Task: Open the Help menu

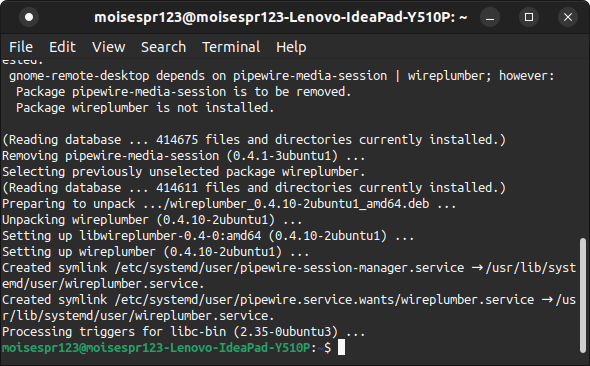Action: click(x=291, y=47)
